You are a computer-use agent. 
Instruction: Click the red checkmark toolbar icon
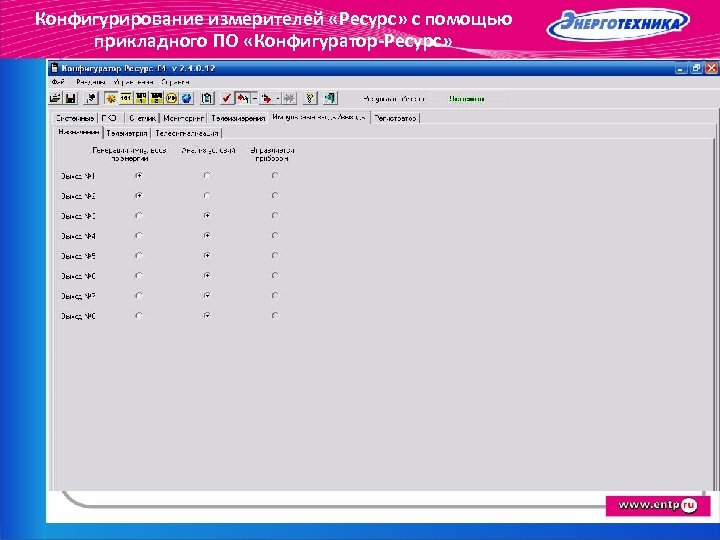tap(226, 98)
